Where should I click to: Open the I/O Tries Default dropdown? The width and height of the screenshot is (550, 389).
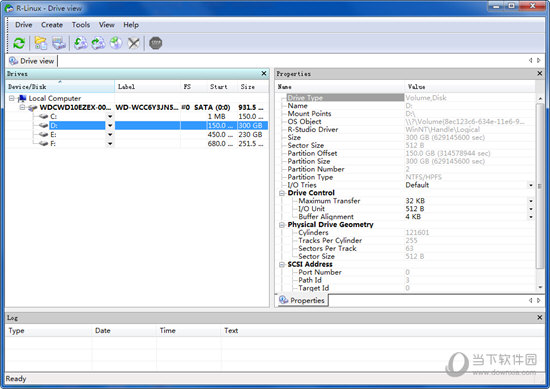pos(531,185)
